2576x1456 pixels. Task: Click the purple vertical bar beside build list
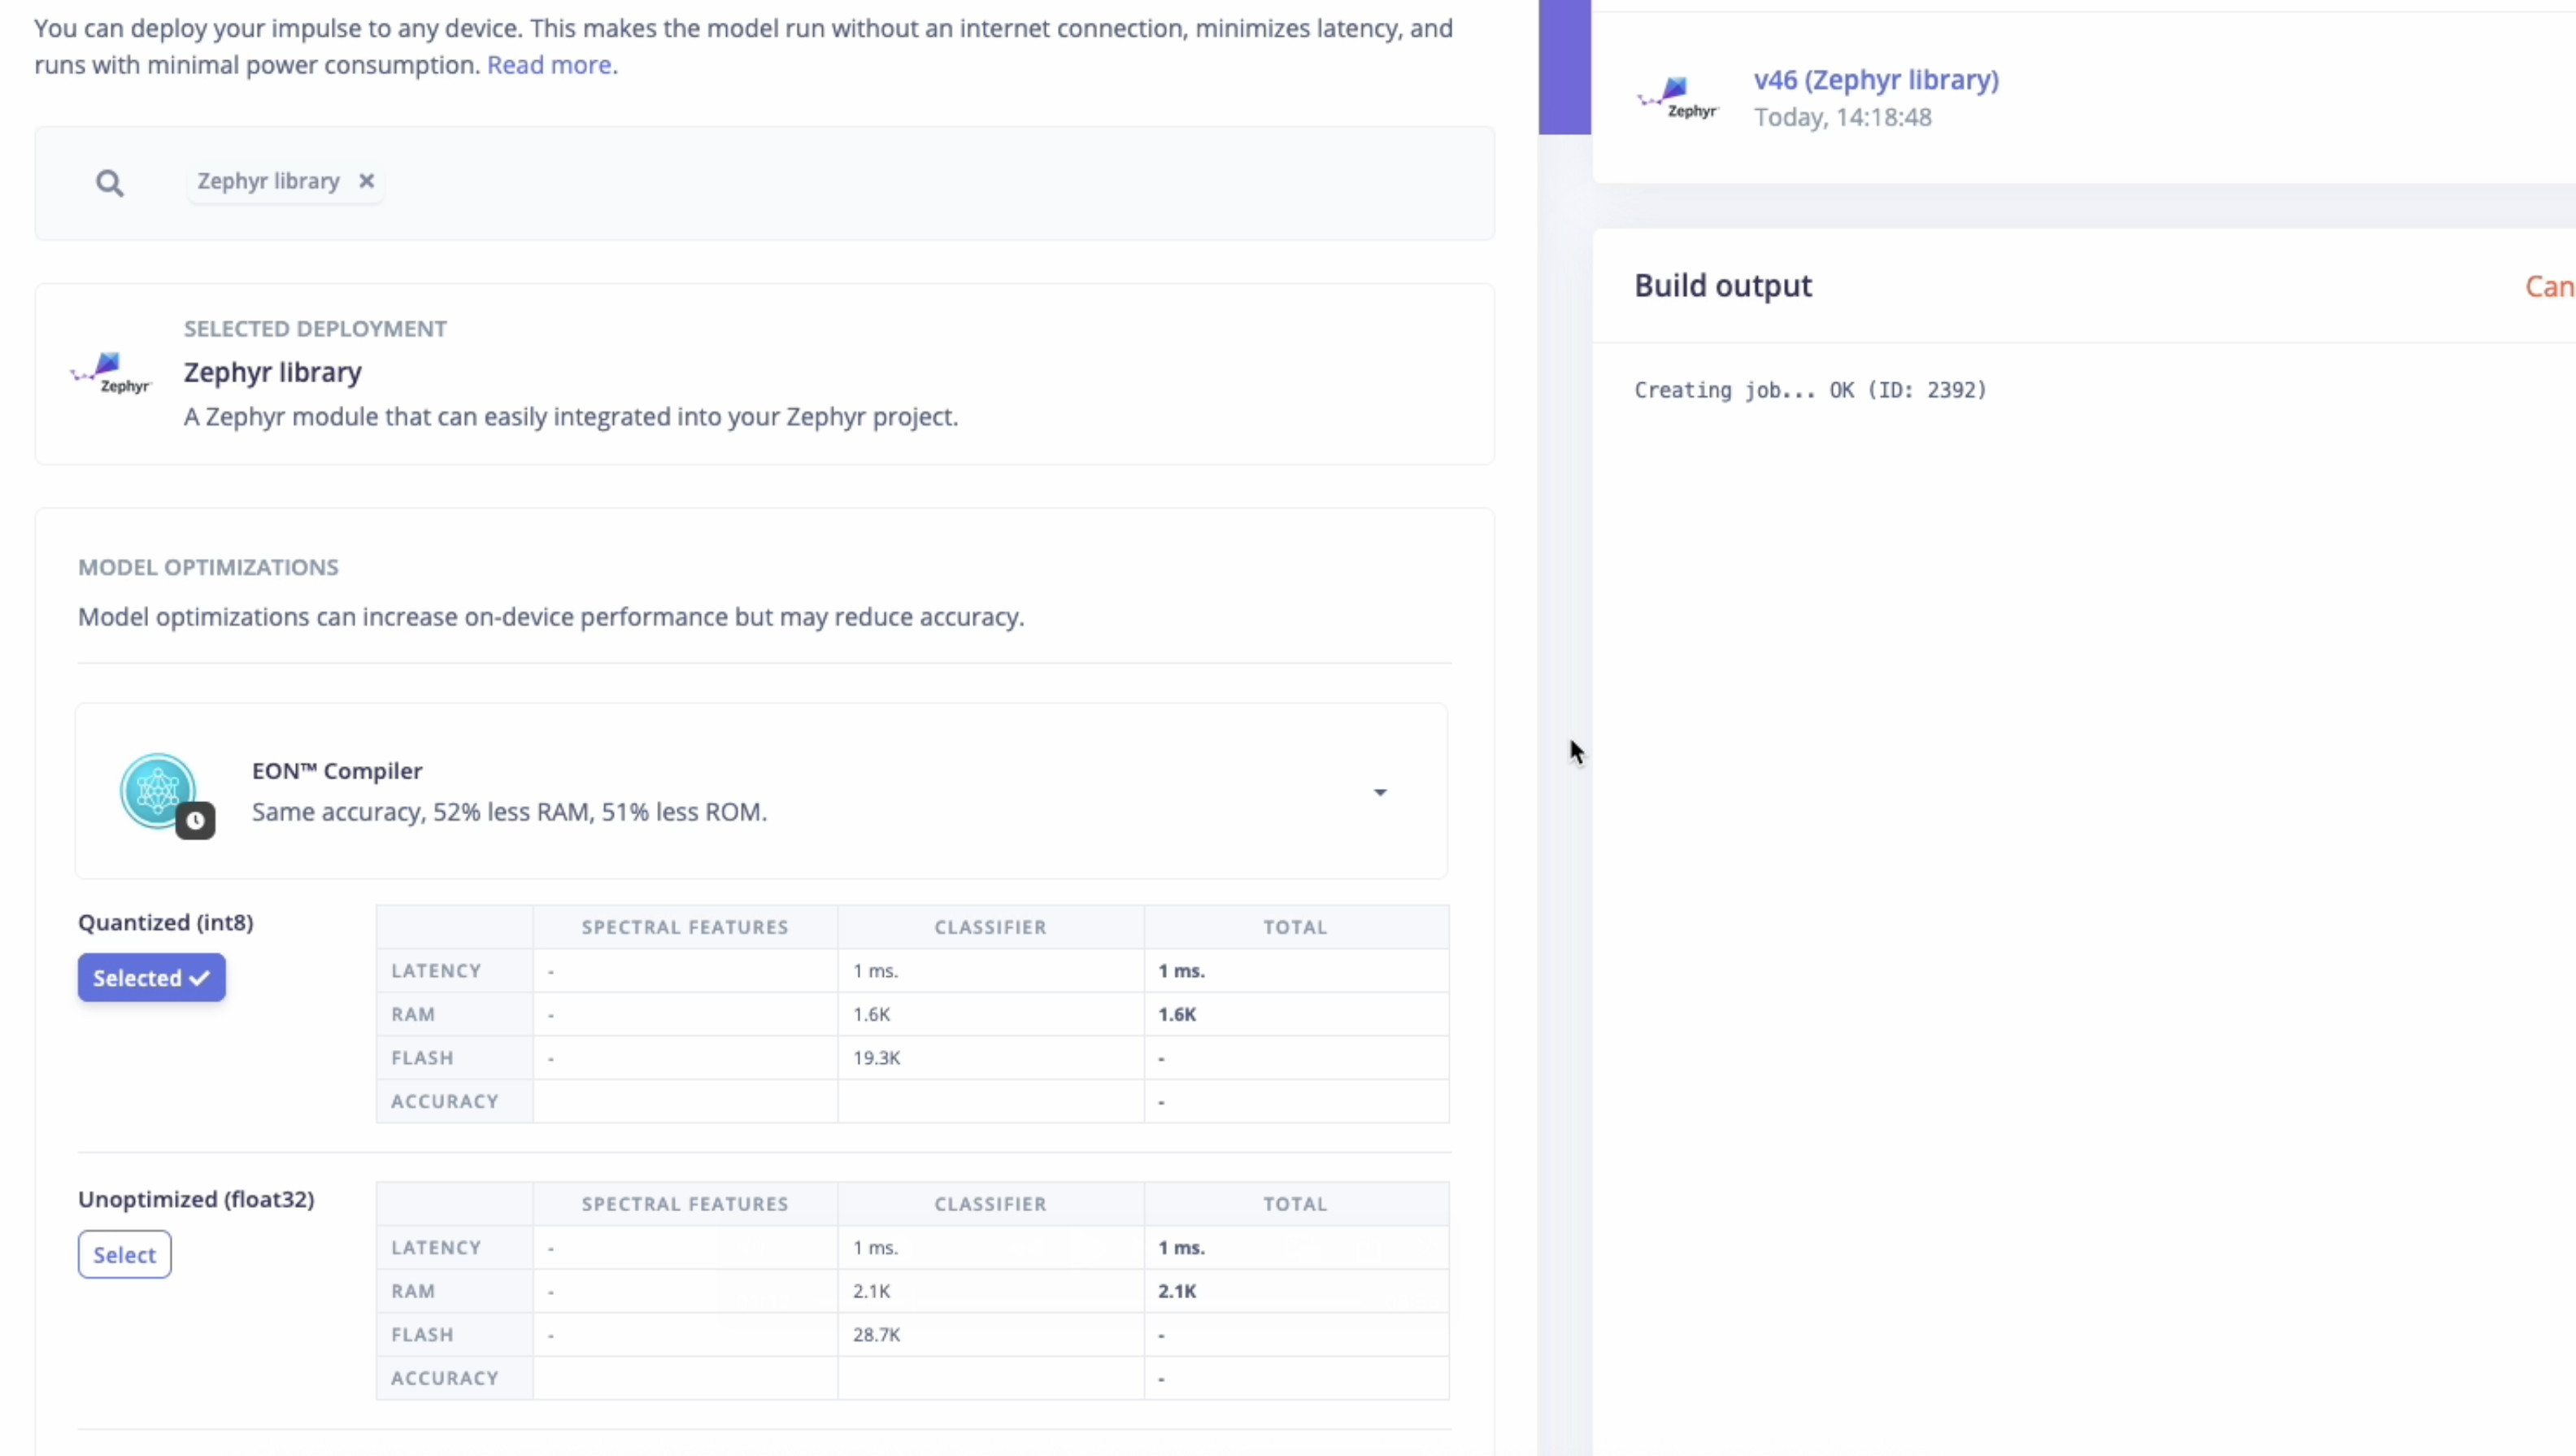1564,67
